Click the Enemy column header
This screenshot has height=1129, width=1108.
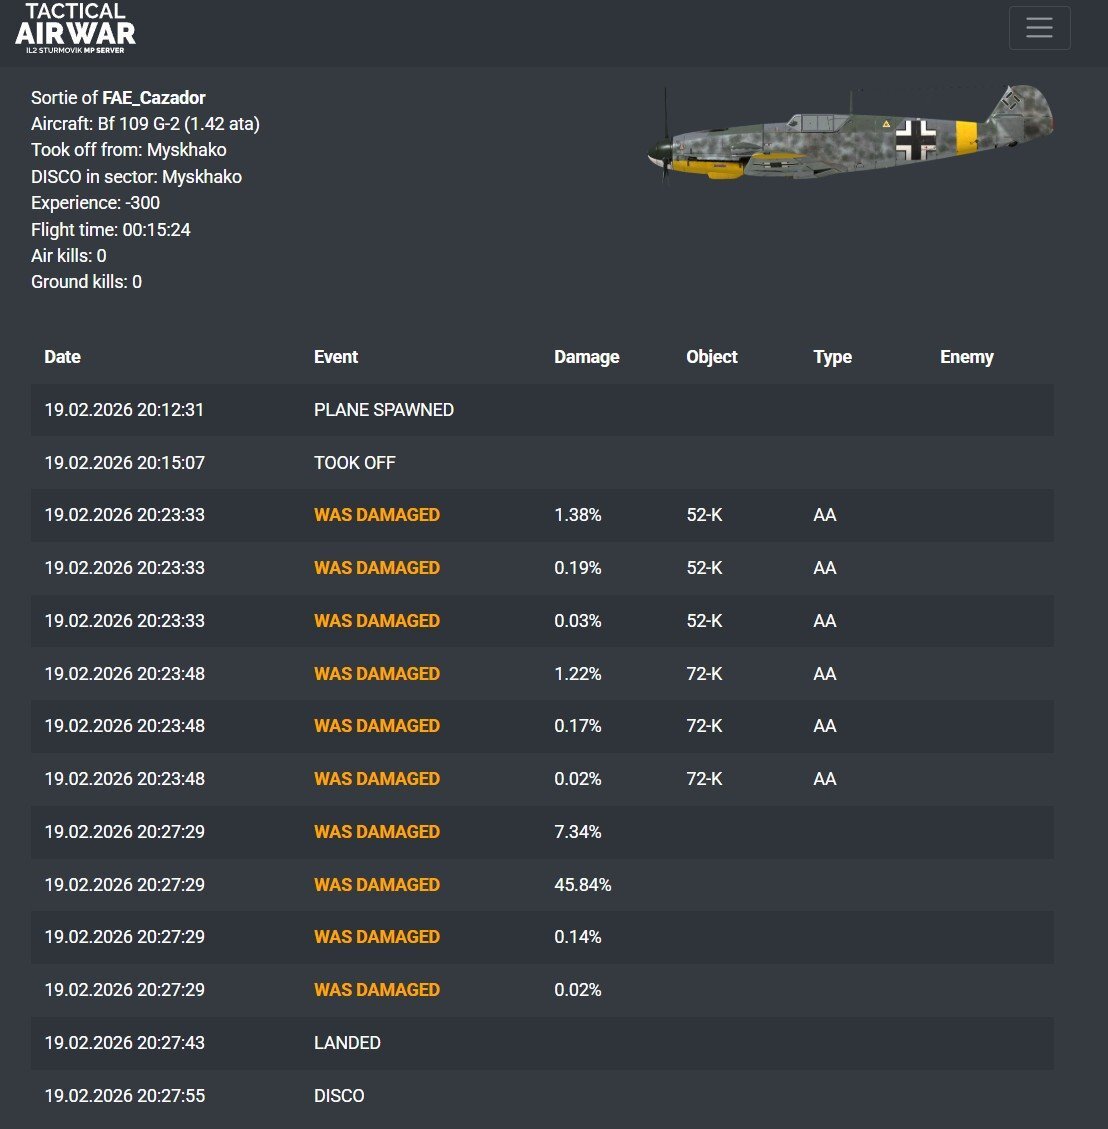point(966,357)
